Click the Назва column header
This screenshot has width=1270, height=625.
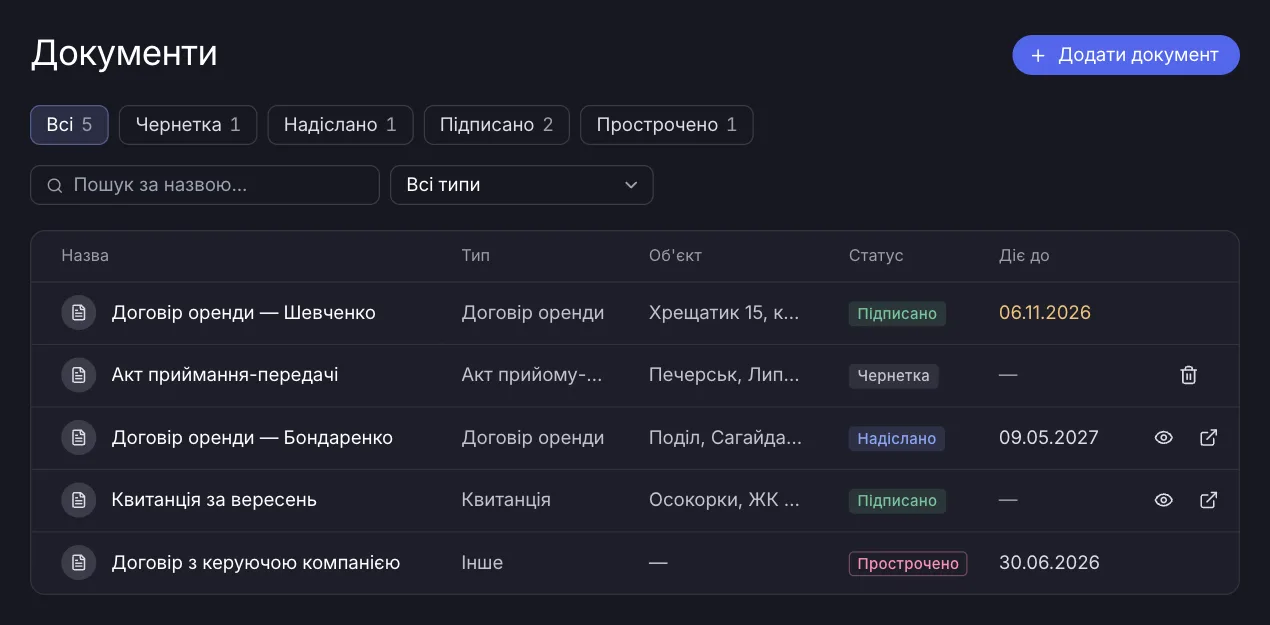(85, 256)
